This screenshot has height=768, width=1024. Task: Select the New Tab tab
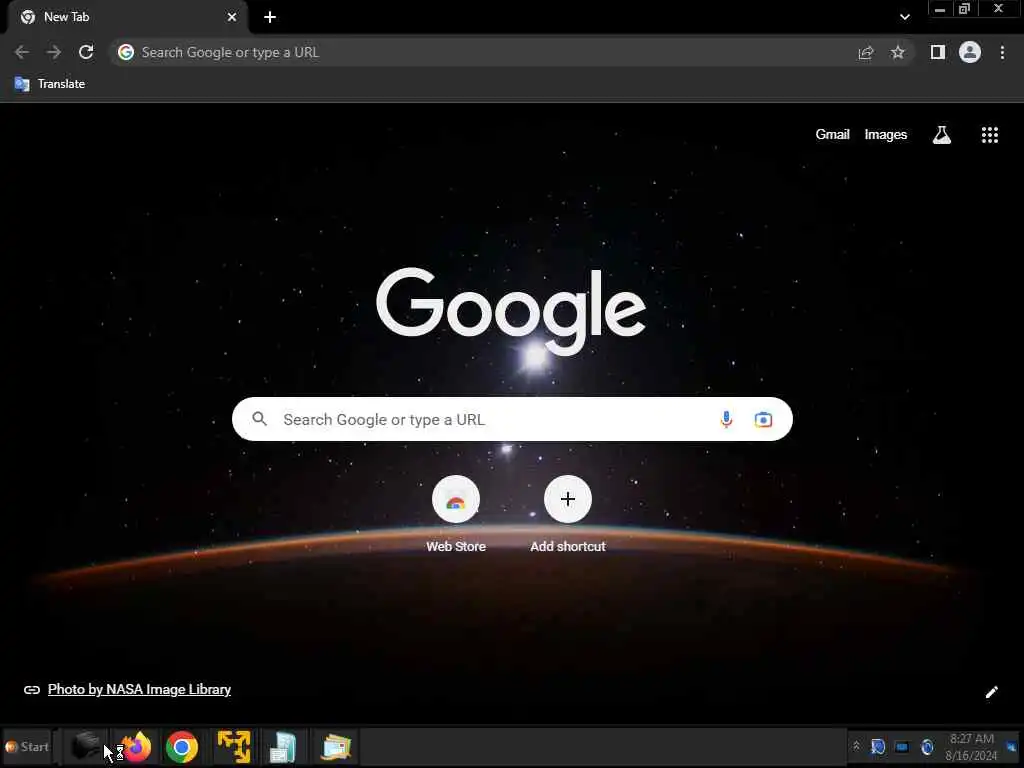pyautogui.click(x=128, y=17)
